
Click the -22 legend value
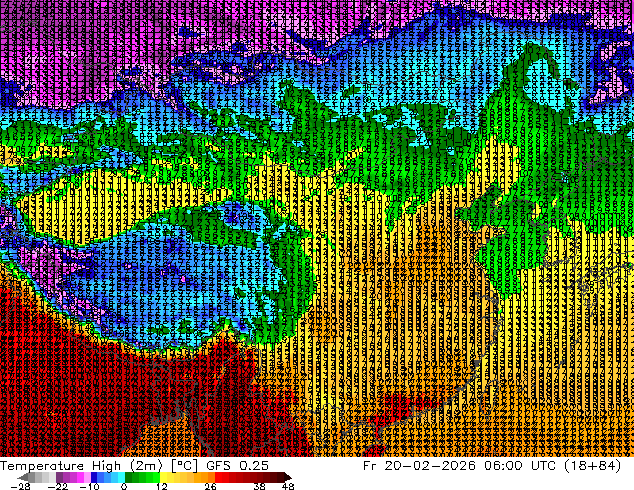coord(57,486)
